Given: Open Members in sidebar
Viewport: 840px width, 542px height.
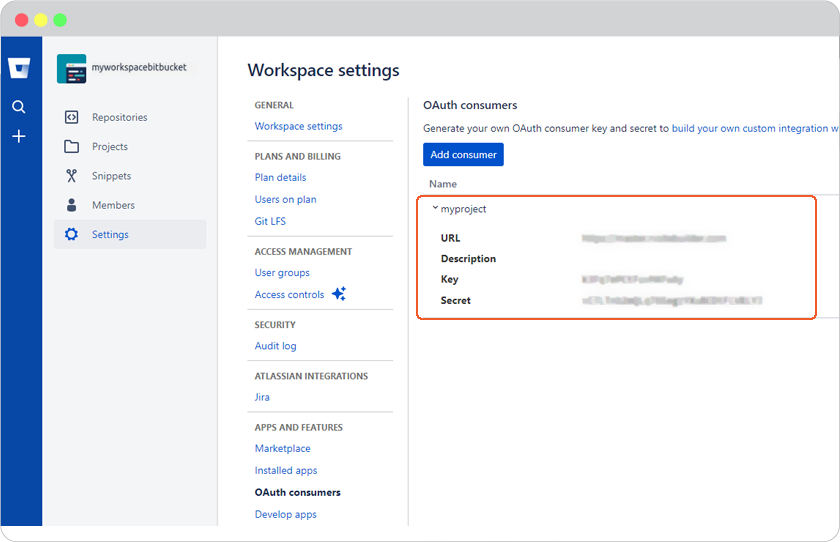Looking at the screenshot, I should pos(113,205).
